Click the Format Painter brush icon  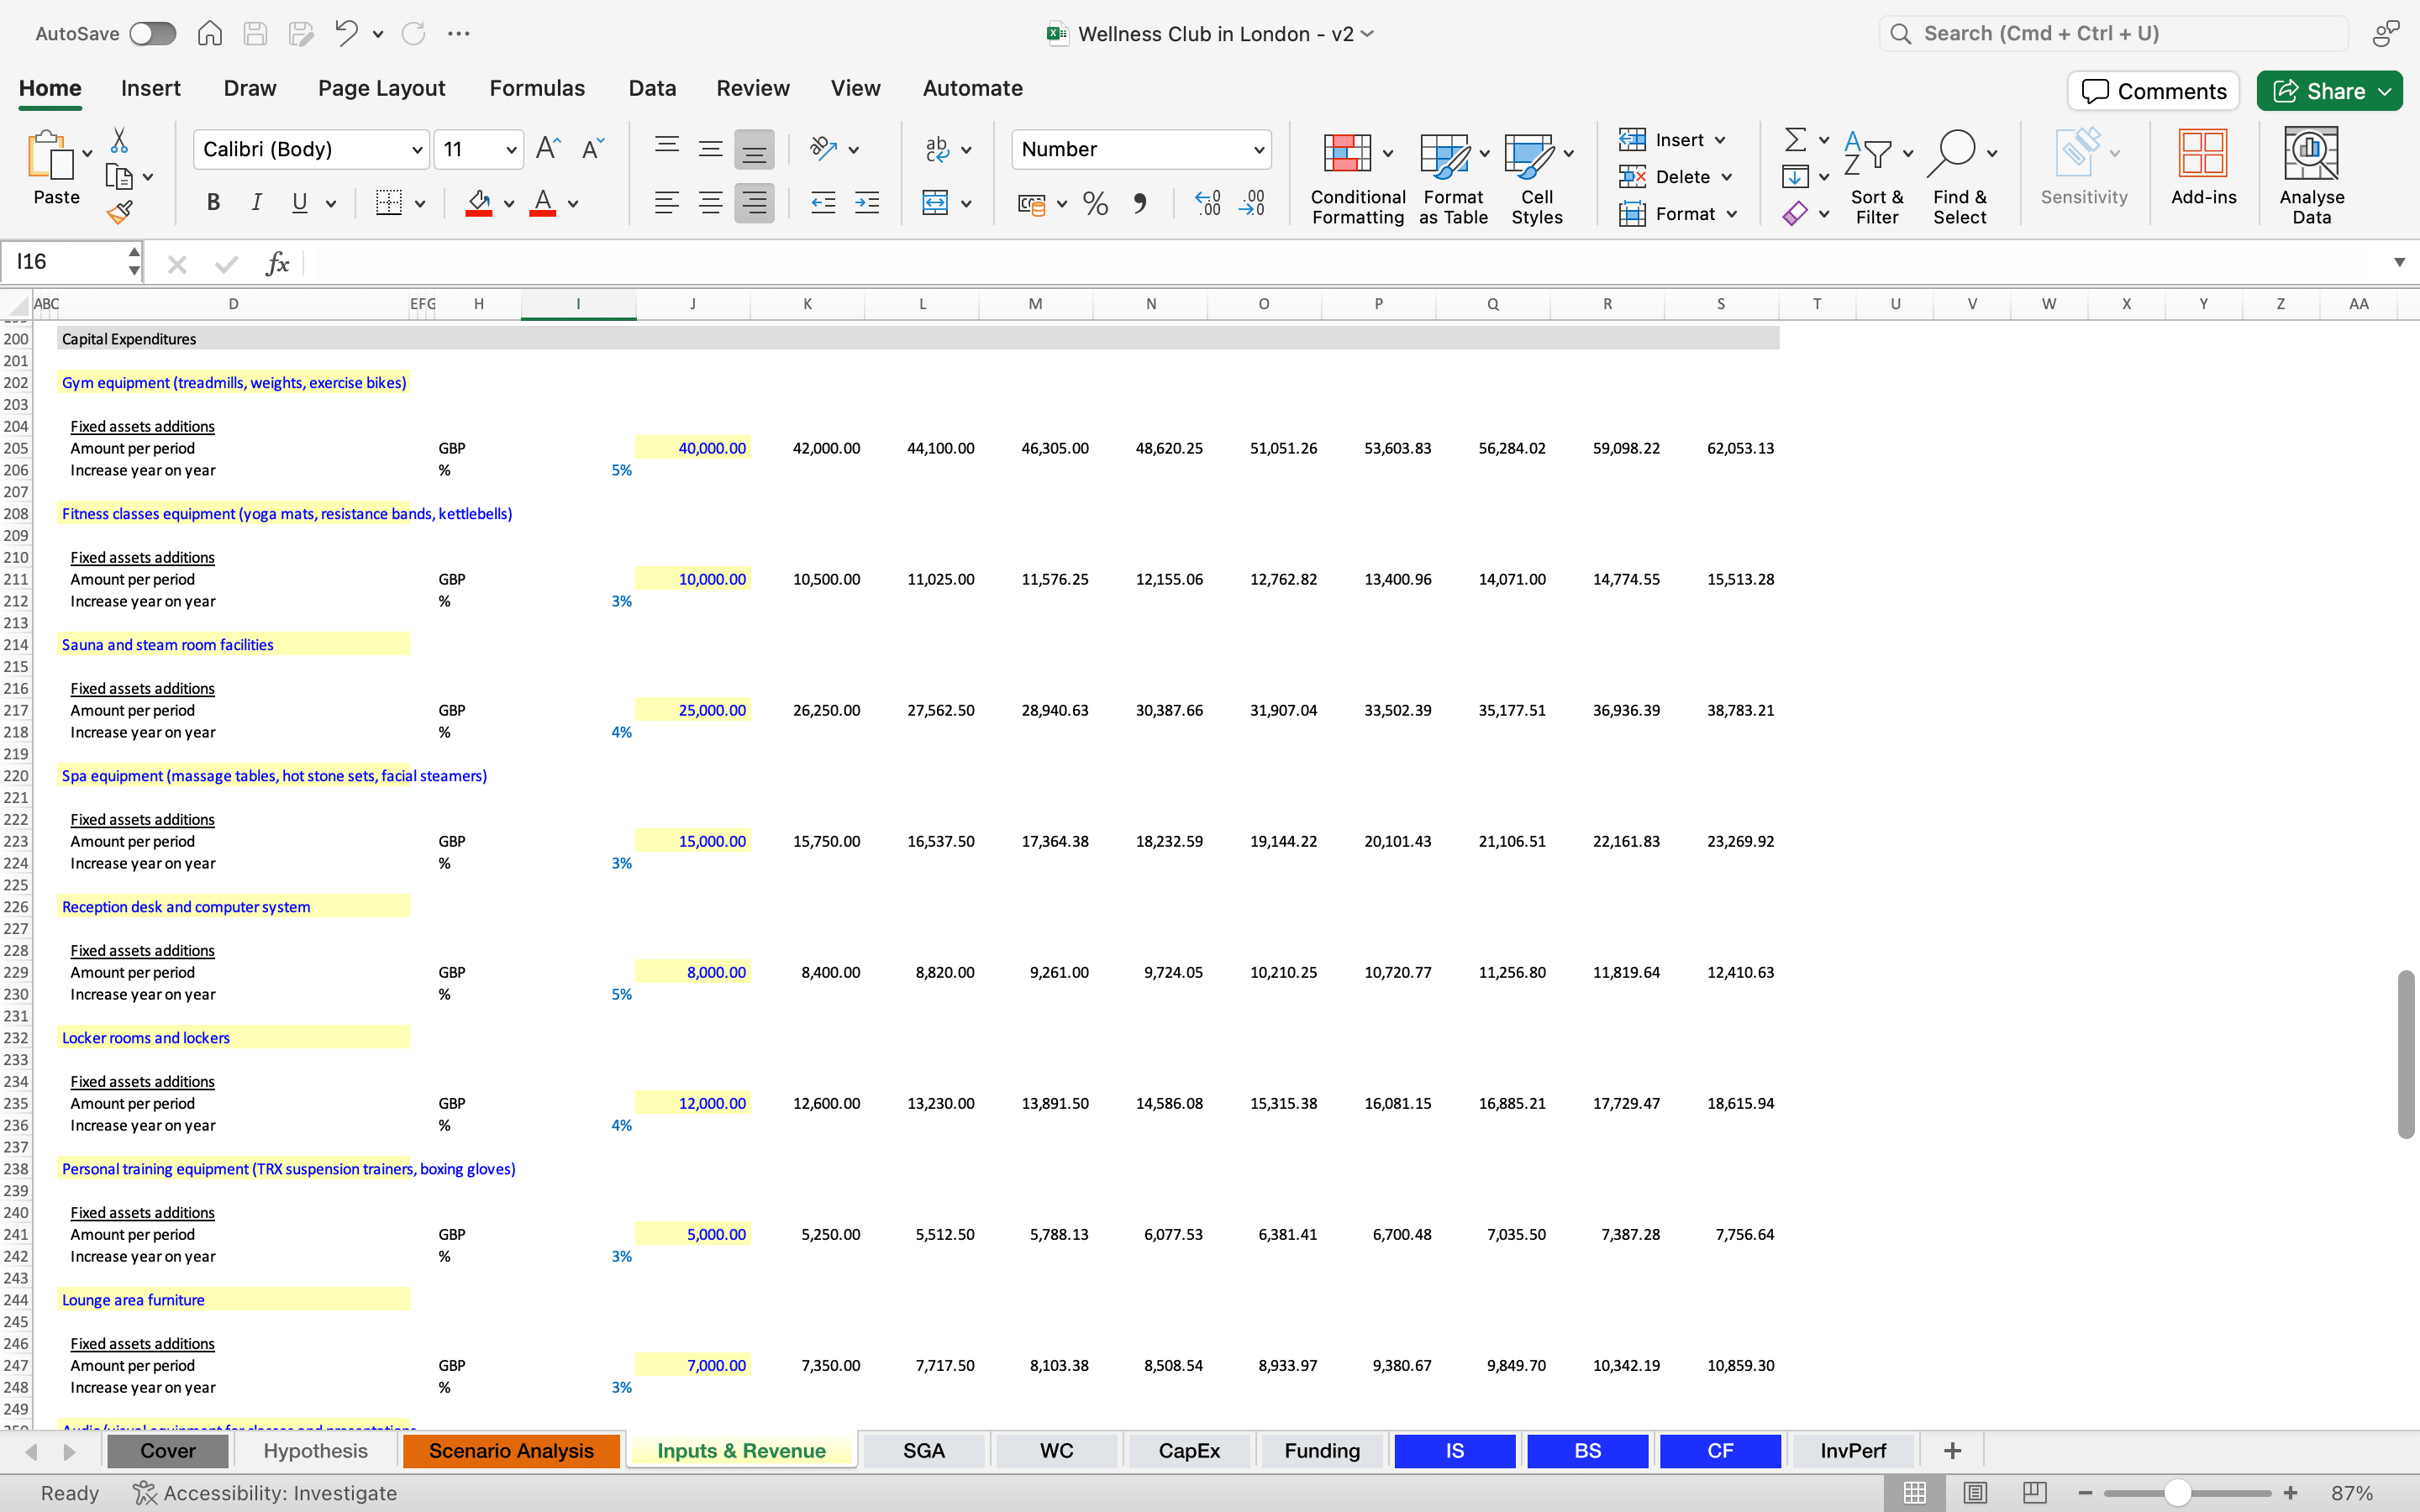click(x=119, y=212)
